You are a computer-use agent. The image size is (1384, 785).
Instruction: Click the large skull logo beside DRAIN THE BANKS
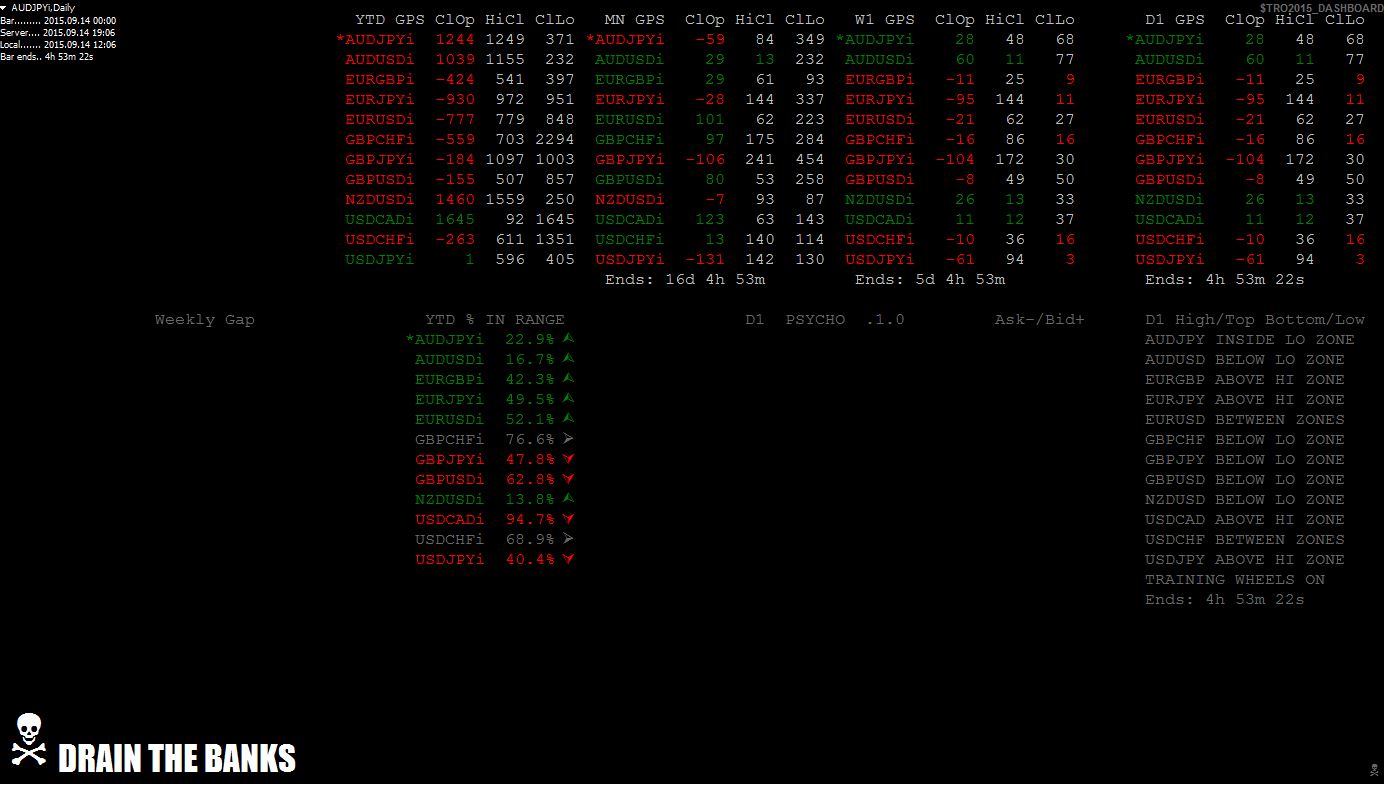(x=29, y=740)
